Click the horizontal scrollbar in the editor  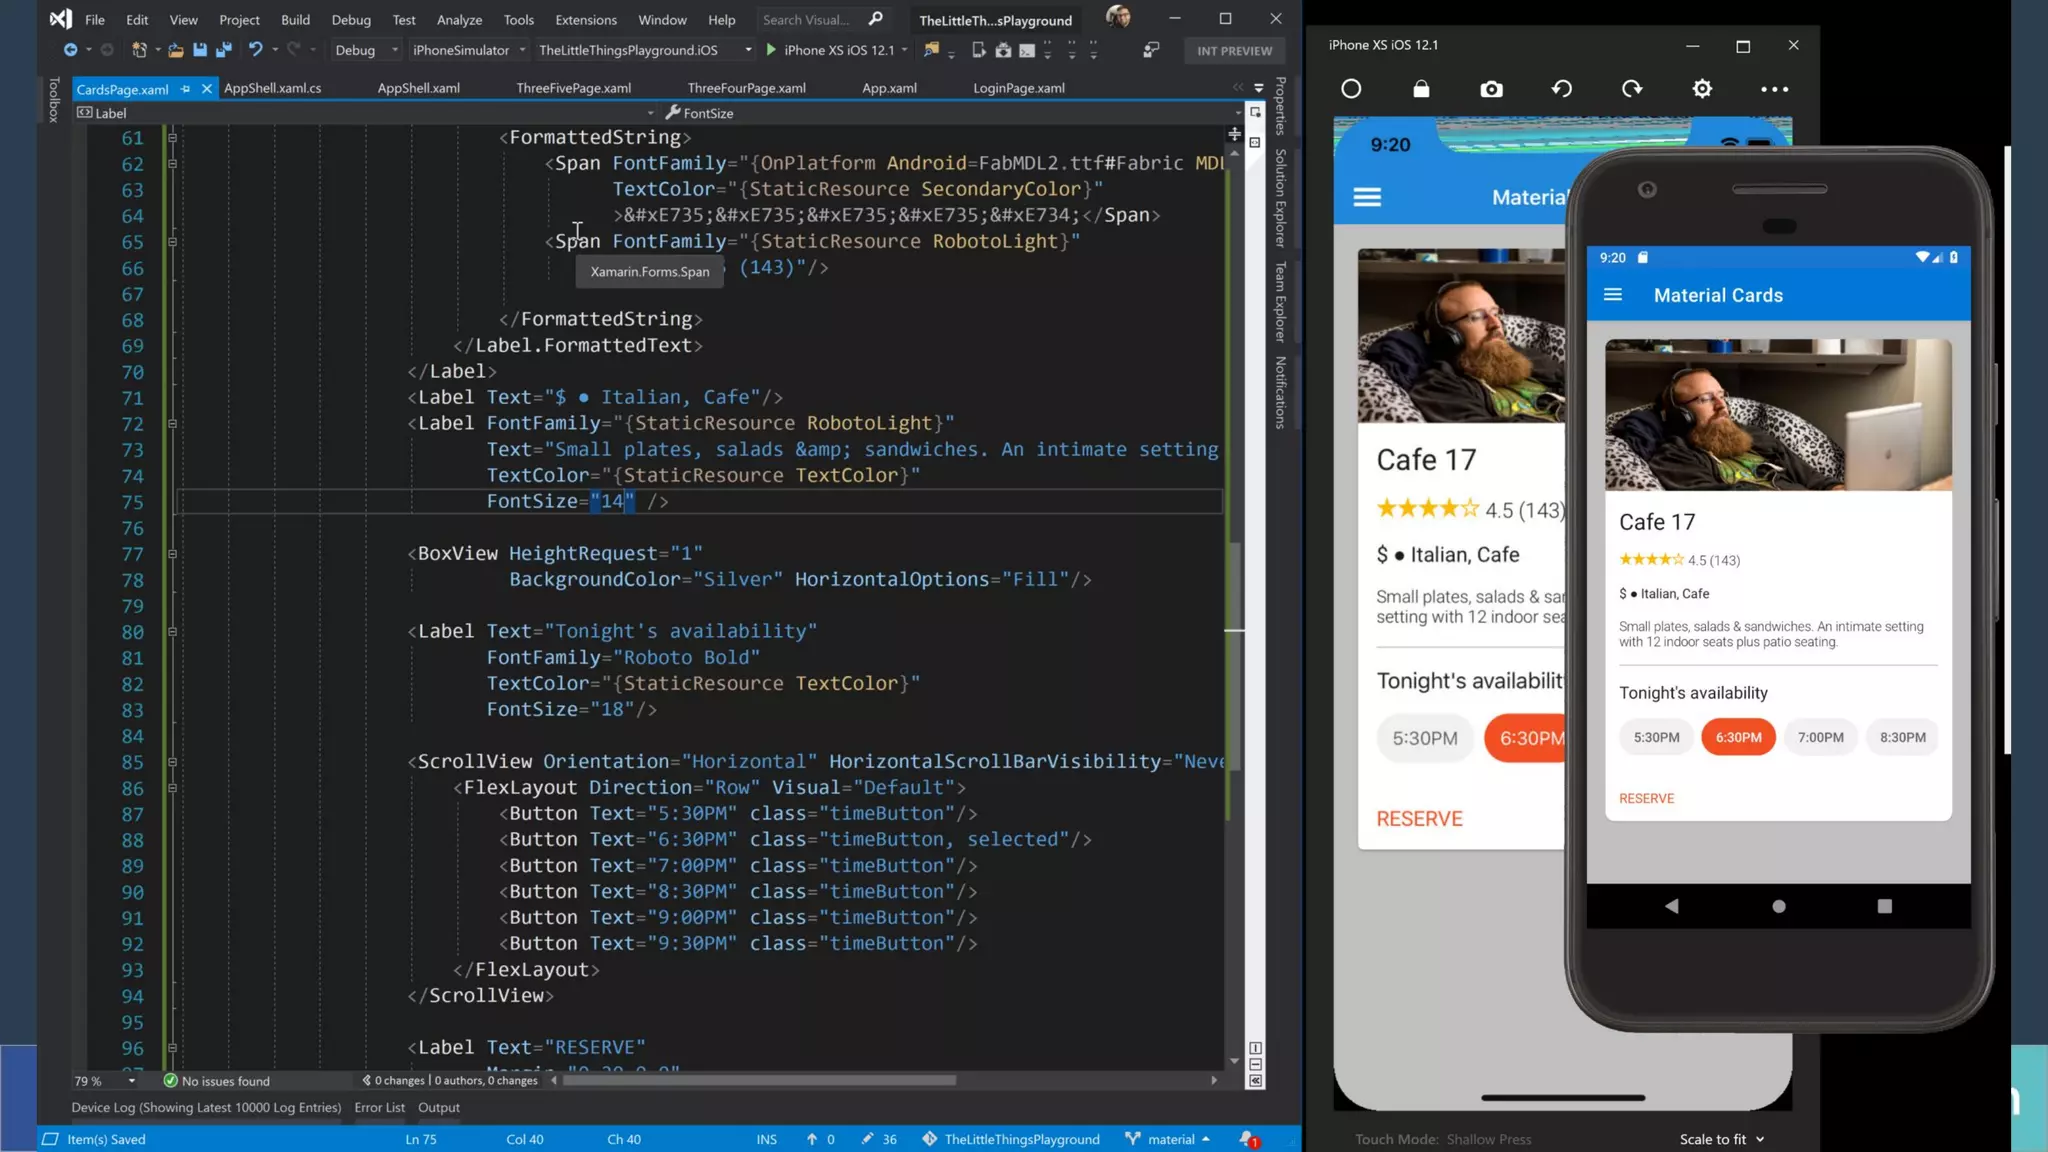tap(760, 1080)
